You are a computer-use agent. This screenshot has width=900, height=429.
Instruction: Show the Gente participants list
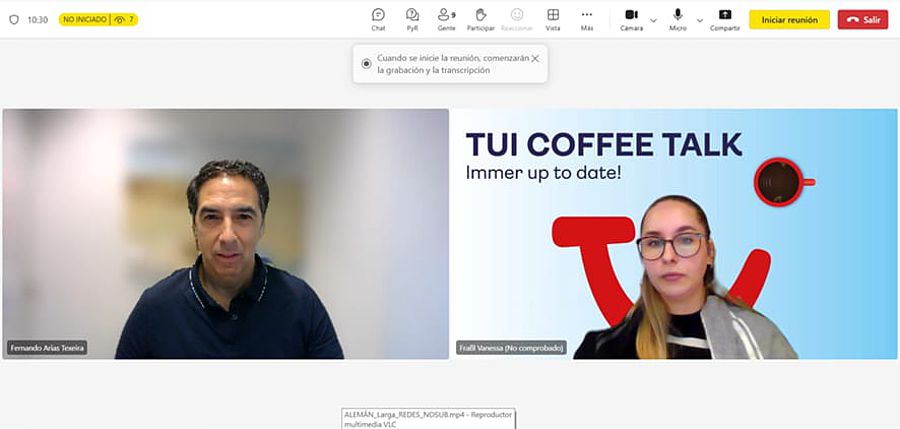446,19
